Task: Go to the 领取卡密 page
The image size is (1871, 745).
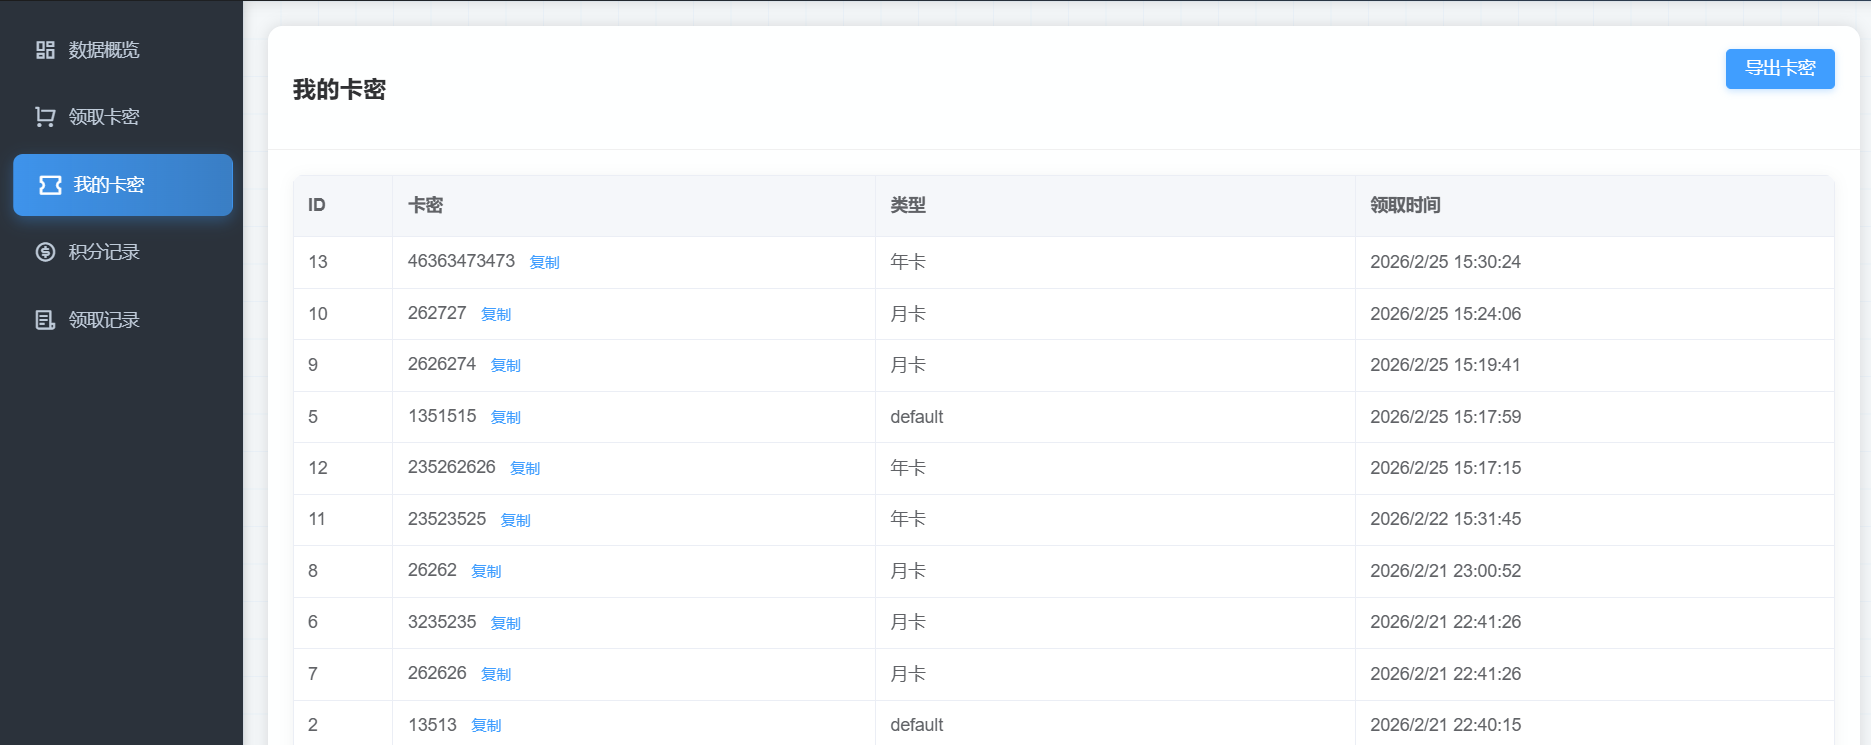Action: coord(104,117)
